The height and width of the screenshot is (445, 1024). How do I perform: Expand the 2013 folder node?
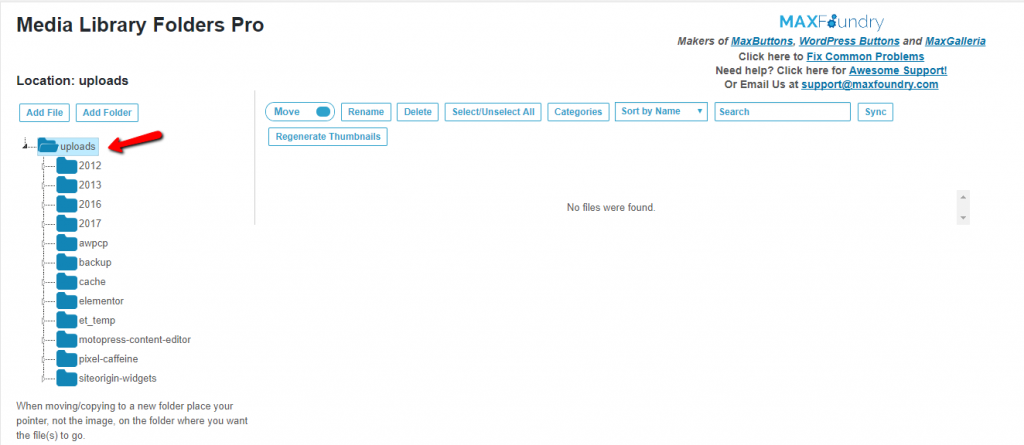[x=44, y=186]
